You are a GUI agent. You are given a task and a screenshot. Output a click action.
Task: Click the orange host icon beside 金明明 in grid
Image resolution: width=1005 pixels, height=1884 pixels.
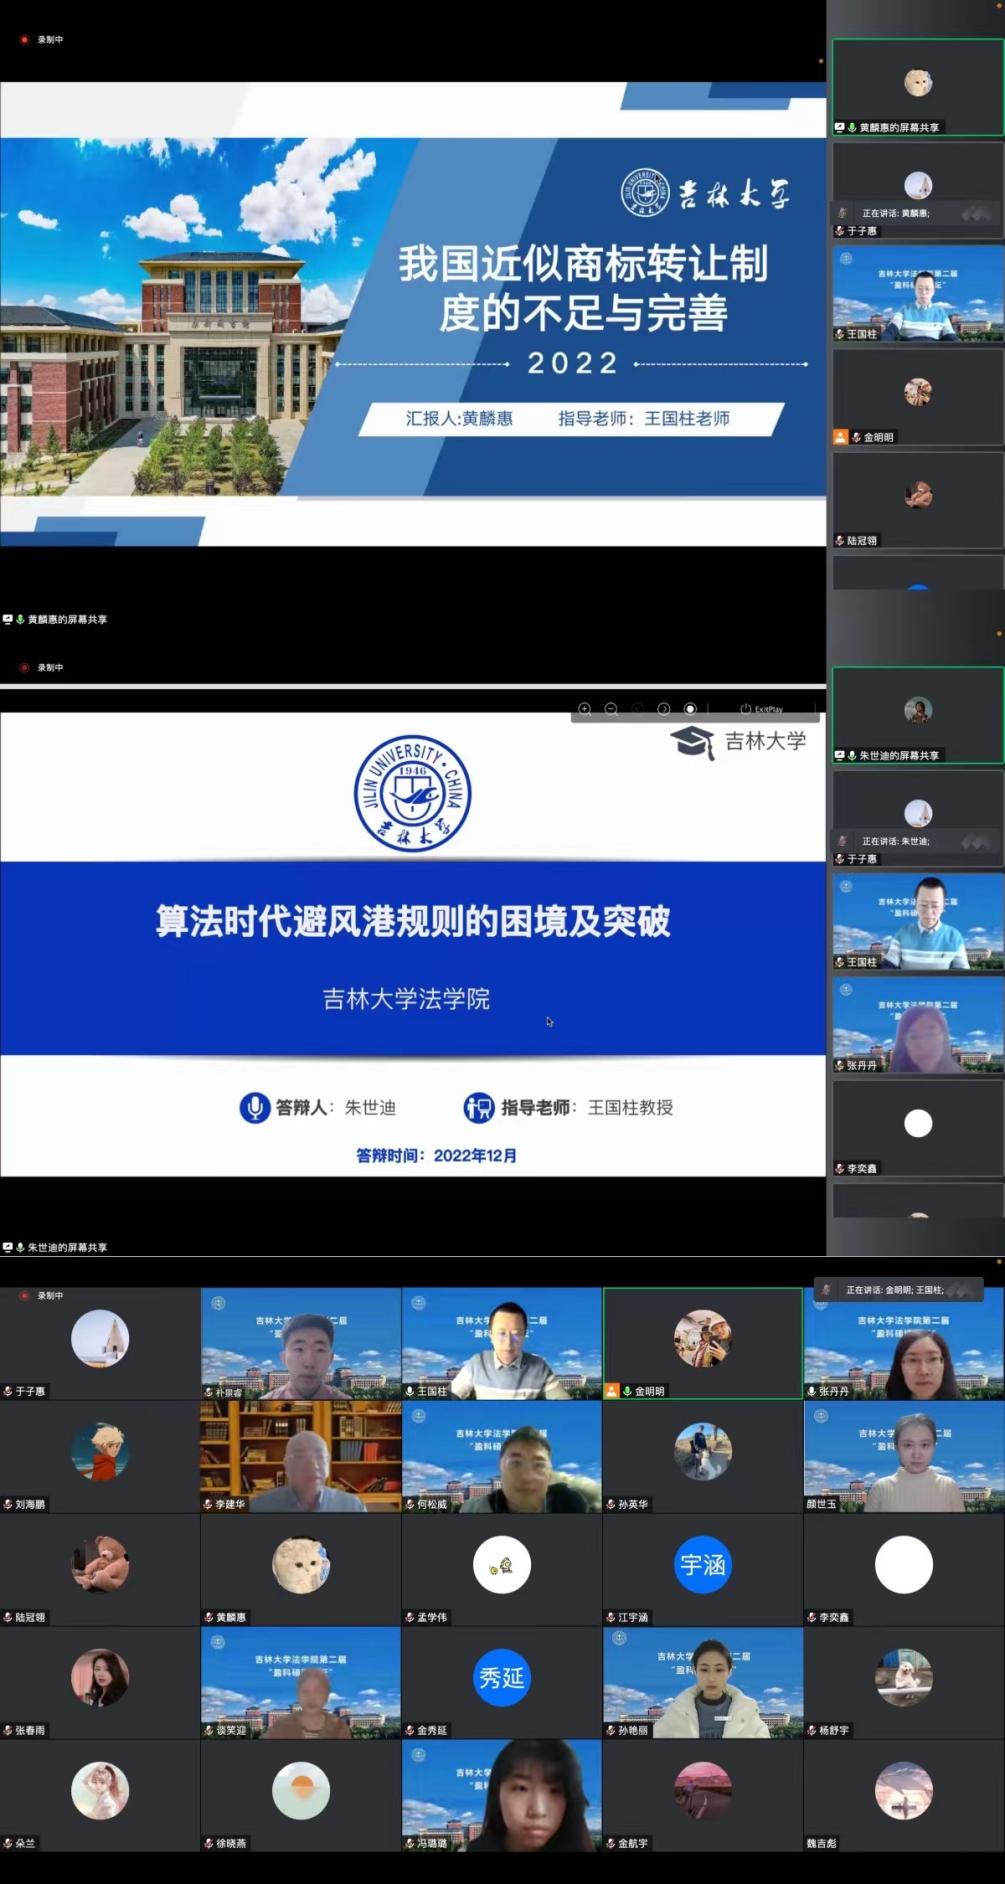pos(612,1391)
